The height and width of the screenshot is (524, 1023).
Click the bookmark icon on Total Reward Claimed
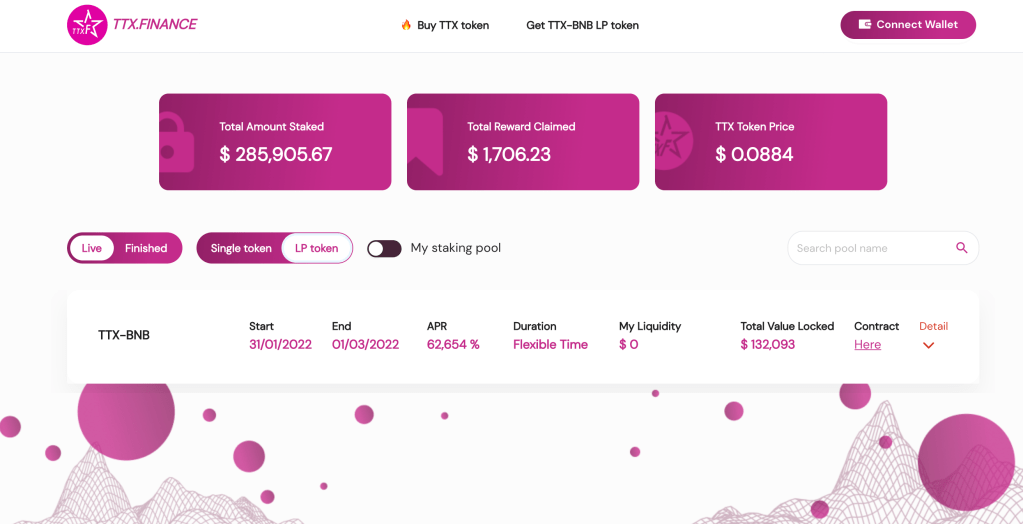click(x=425, y=142)
